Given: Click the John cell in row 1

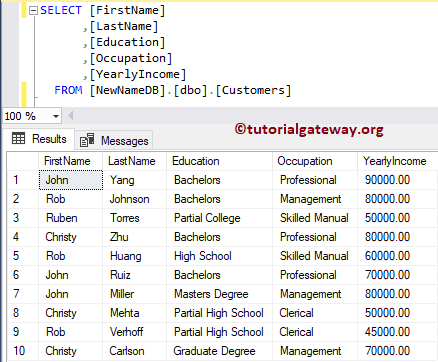Looking at the screenshot, I should (71, 180).
